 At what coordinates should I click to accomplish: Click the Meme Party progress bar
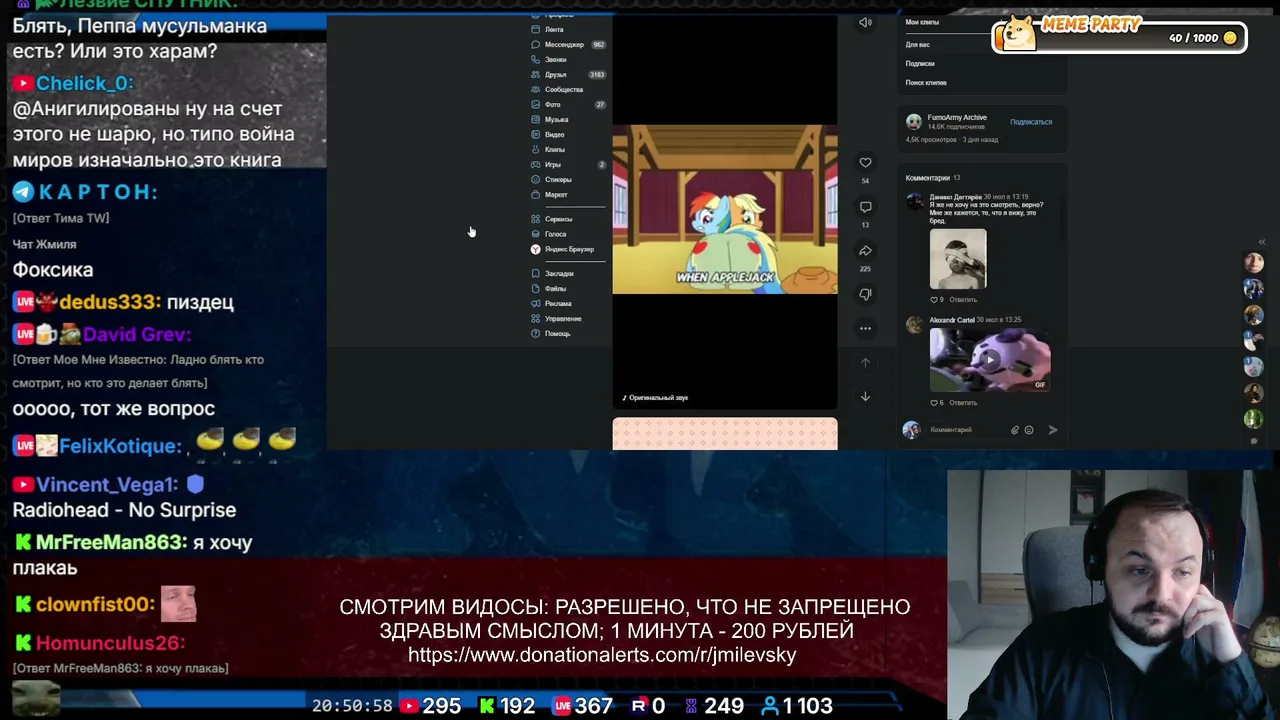1120,38
